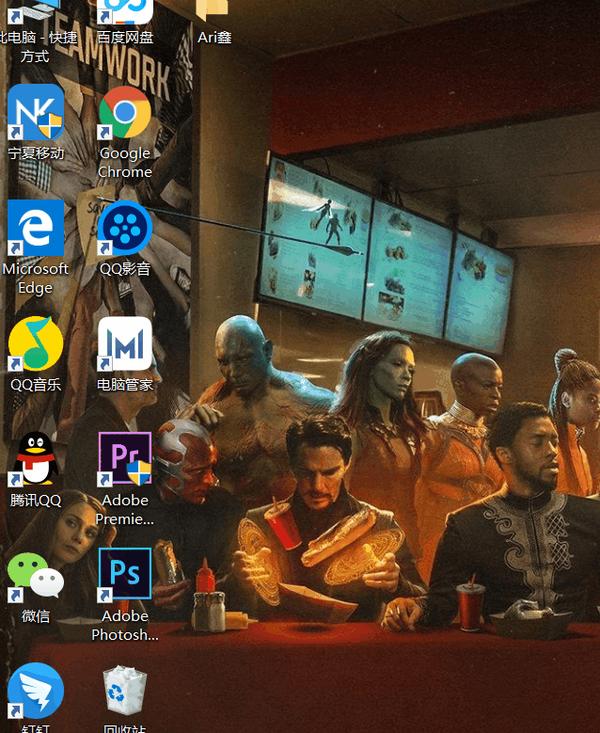Select the '电脑管家' label text
Screen dimensions: 600x733
pyautogui.click(x=125, y=385)
